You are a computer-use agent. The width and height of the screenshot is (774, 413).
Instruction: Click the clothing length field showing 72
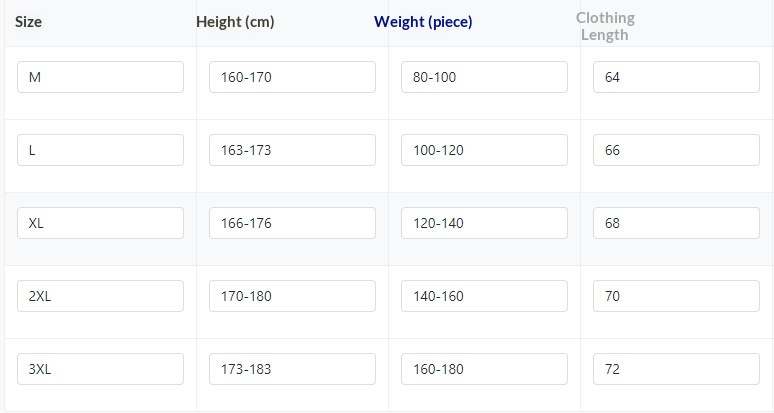click(676, 369)
